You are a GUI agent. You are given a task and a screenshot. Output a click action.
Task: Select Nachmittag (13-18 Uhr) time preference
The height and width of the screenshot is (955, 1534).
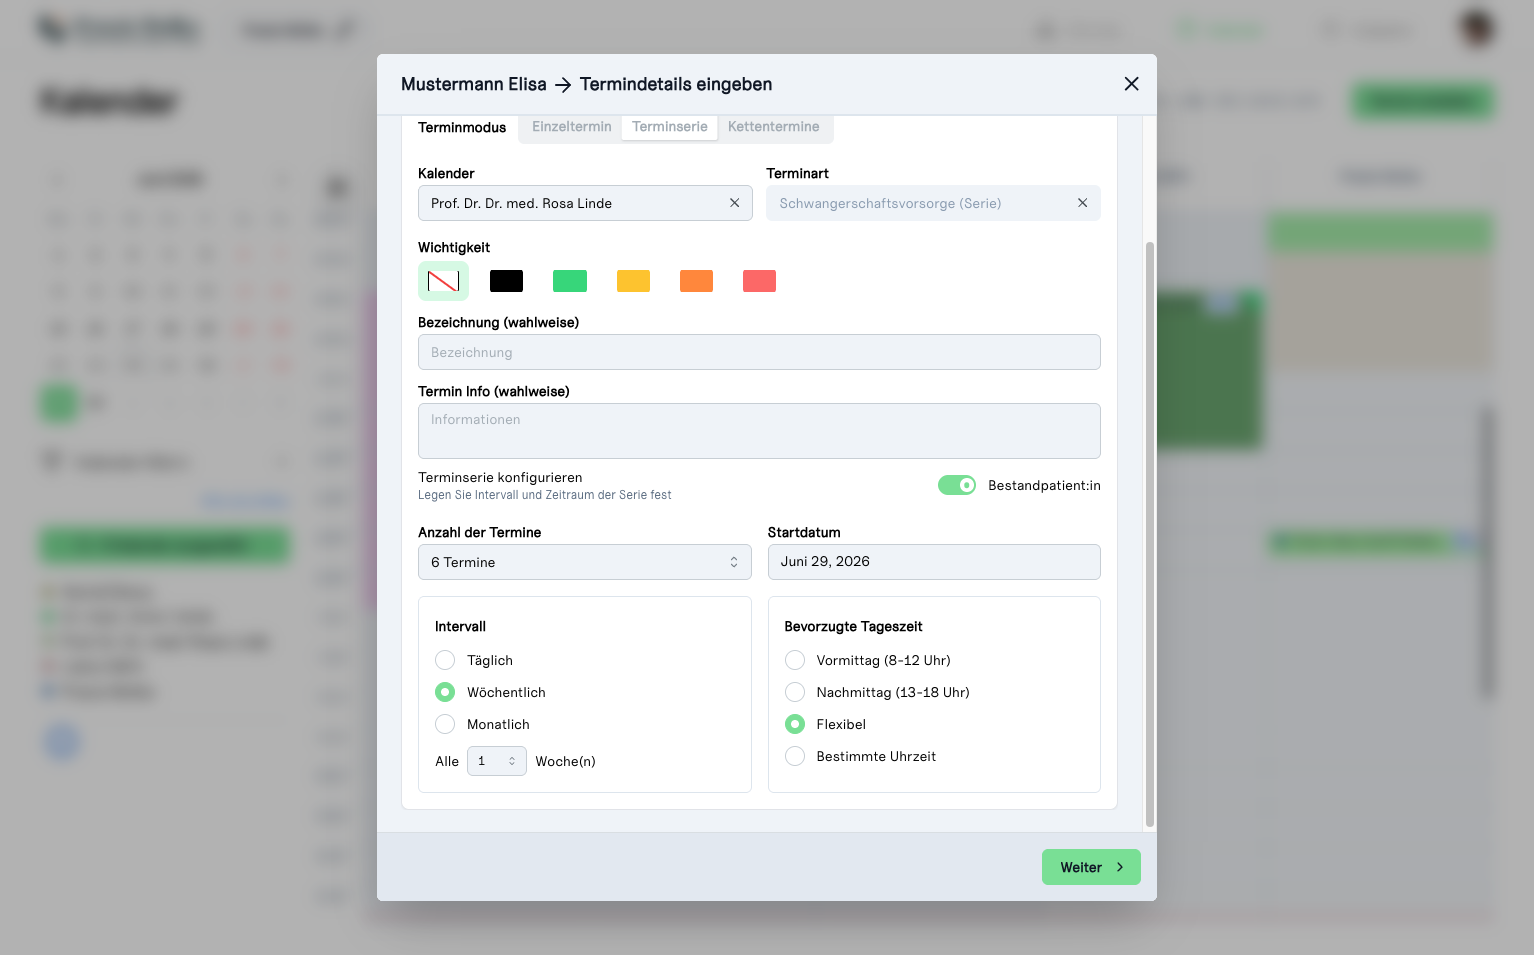click(x=795, y=692)
